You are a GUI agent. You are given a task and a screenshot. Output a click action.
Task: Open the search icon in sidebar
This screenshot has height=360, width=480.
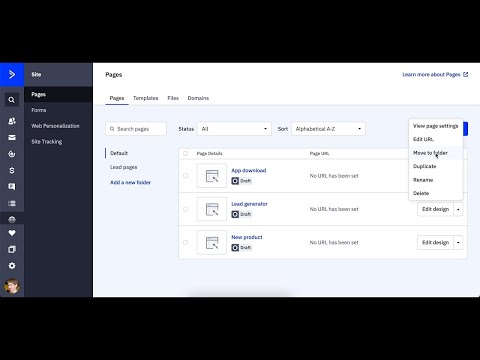tap(12, 100)
